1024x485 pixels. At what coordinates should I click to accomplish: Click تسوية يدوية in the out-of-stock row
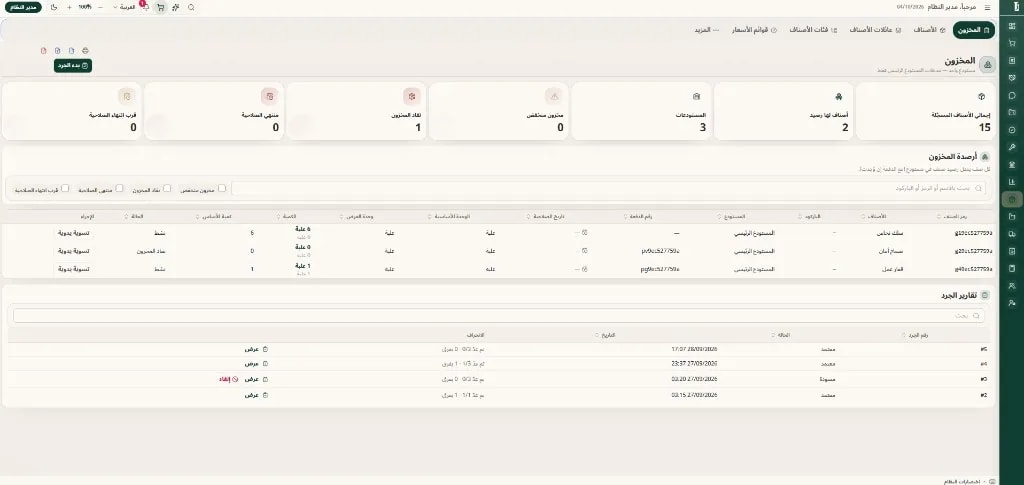tap(73, 251)
